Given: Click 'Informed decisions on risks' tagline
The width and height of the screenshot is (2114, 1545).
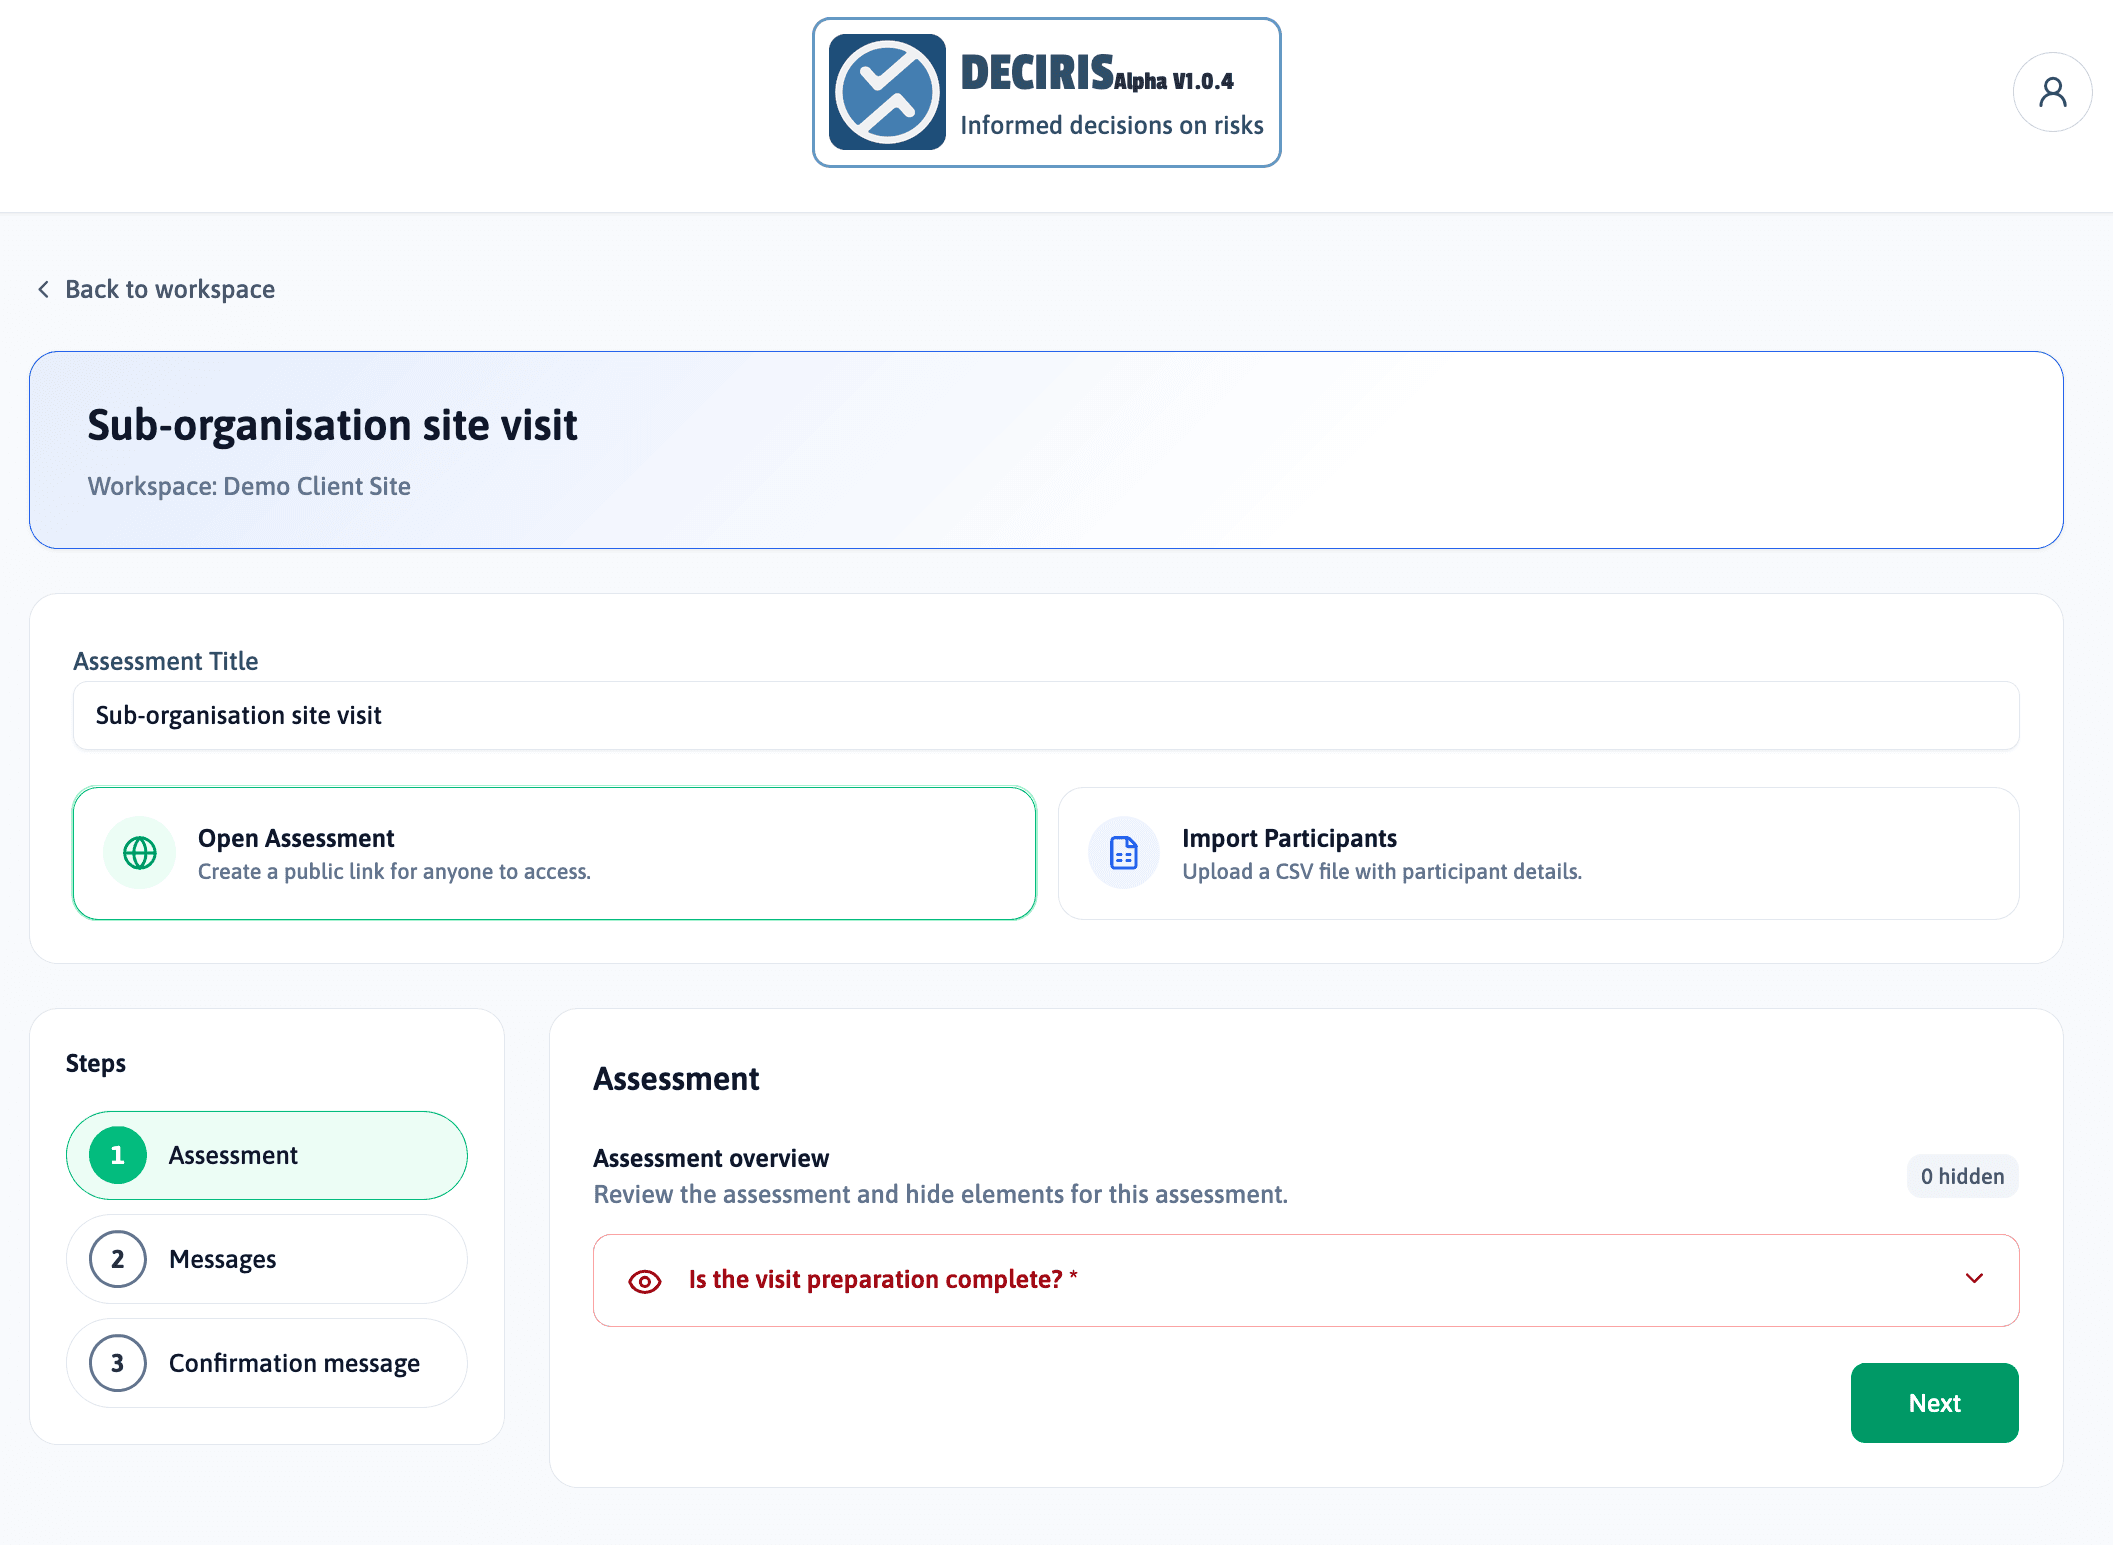Looking at the screenshot, I should tap(1111, 125).
